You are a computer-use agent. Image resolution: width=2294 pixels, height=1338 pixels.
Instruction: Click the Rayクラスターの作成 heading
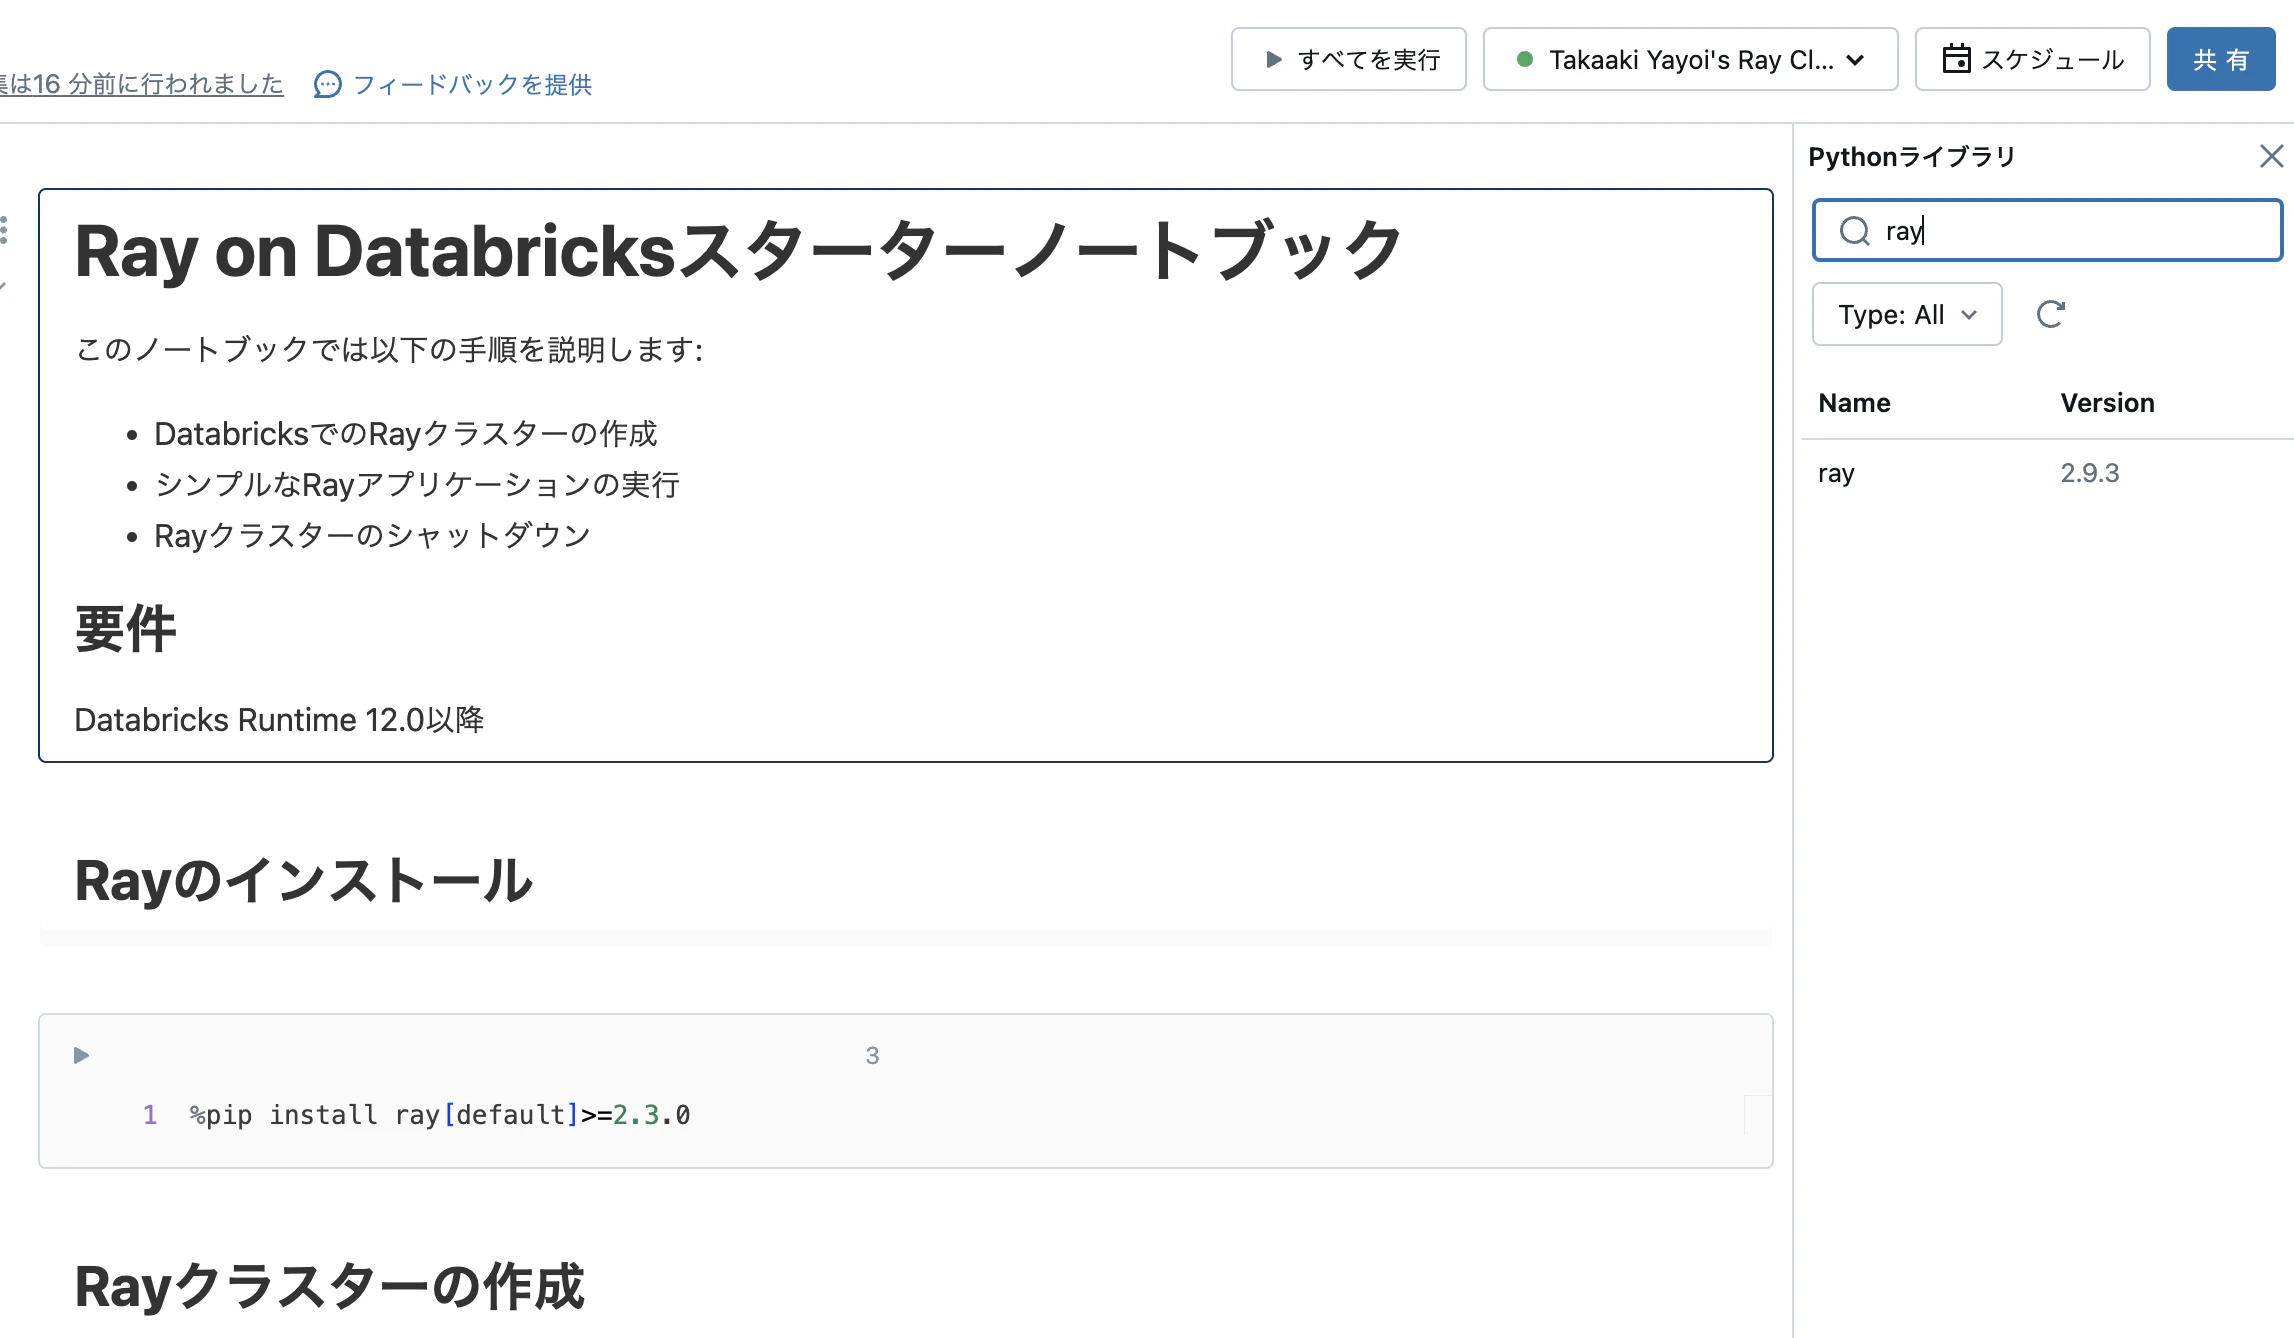click(x=329, y=1287)
